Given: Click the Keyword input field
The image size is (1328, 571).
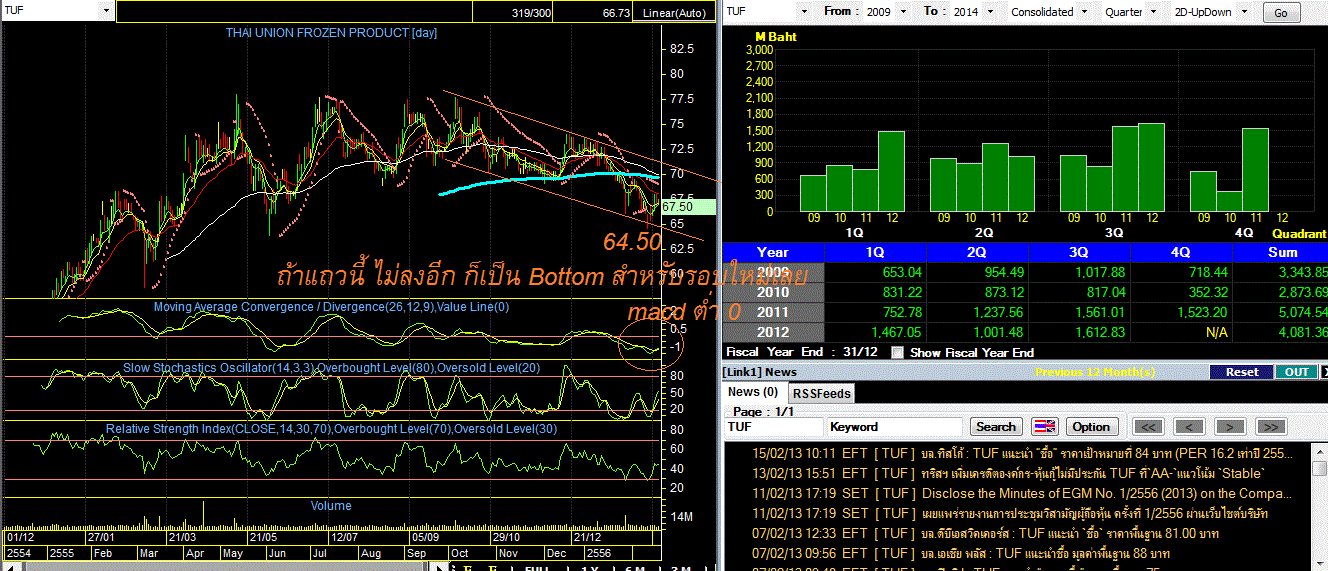Looking at the screenshot, I should (894, 427).
